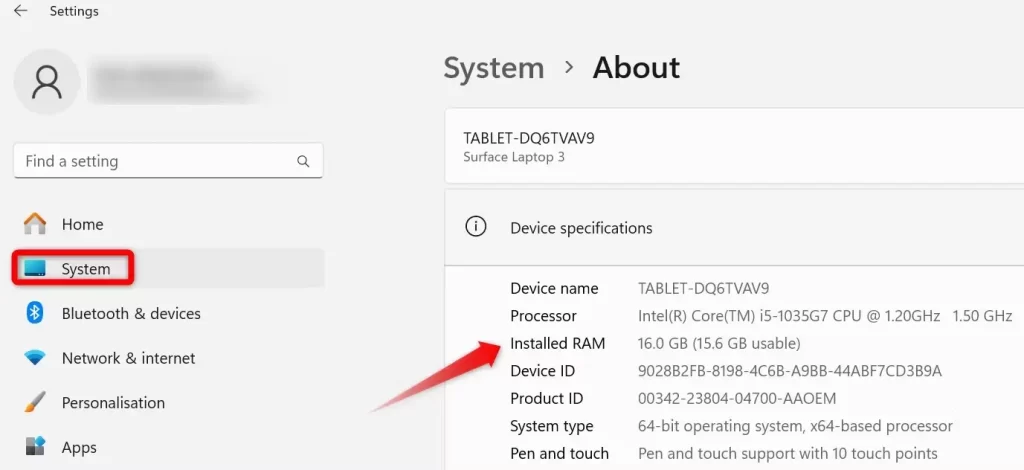Click the search magnifier icon
The height and width of the screenshot is (470, 1024).
(x=303, y=161)
